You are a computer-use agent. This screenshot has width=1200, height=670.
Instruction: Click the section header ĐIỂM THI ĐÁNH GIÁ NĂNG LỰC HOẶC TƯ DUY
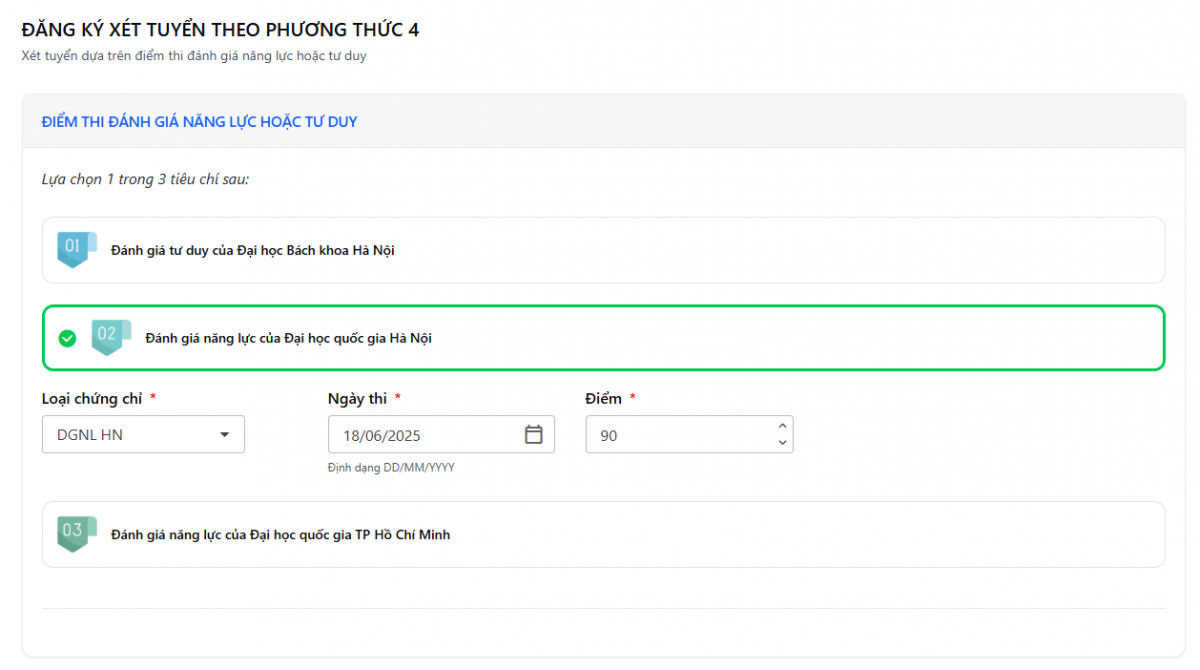click(x=200, y=122)
